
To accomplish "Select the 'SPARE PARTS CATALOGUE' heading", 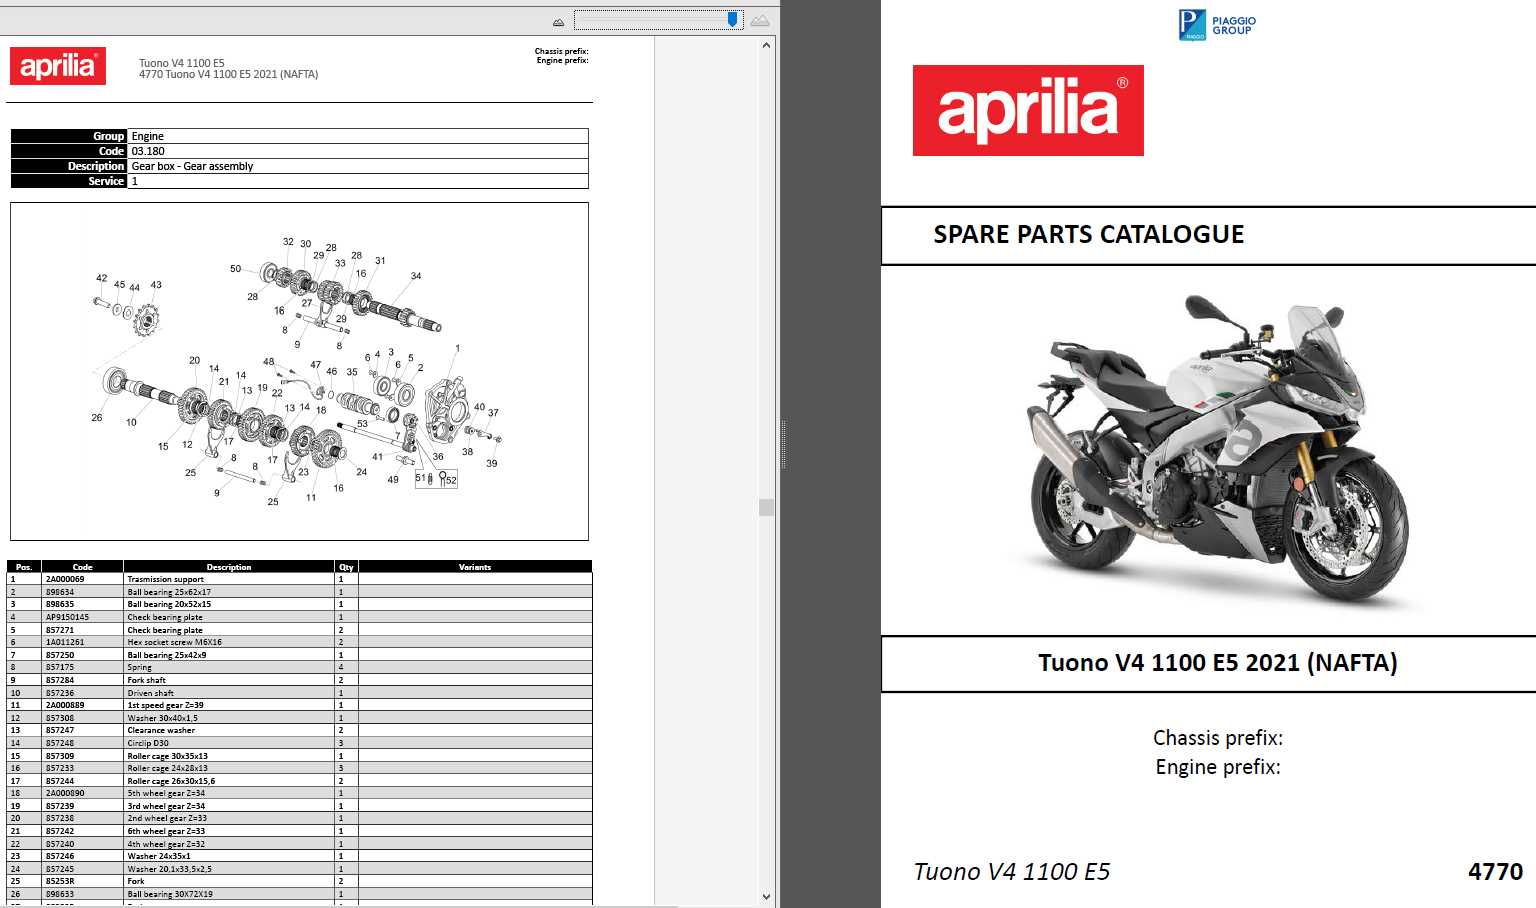I will coord(1088,235).
